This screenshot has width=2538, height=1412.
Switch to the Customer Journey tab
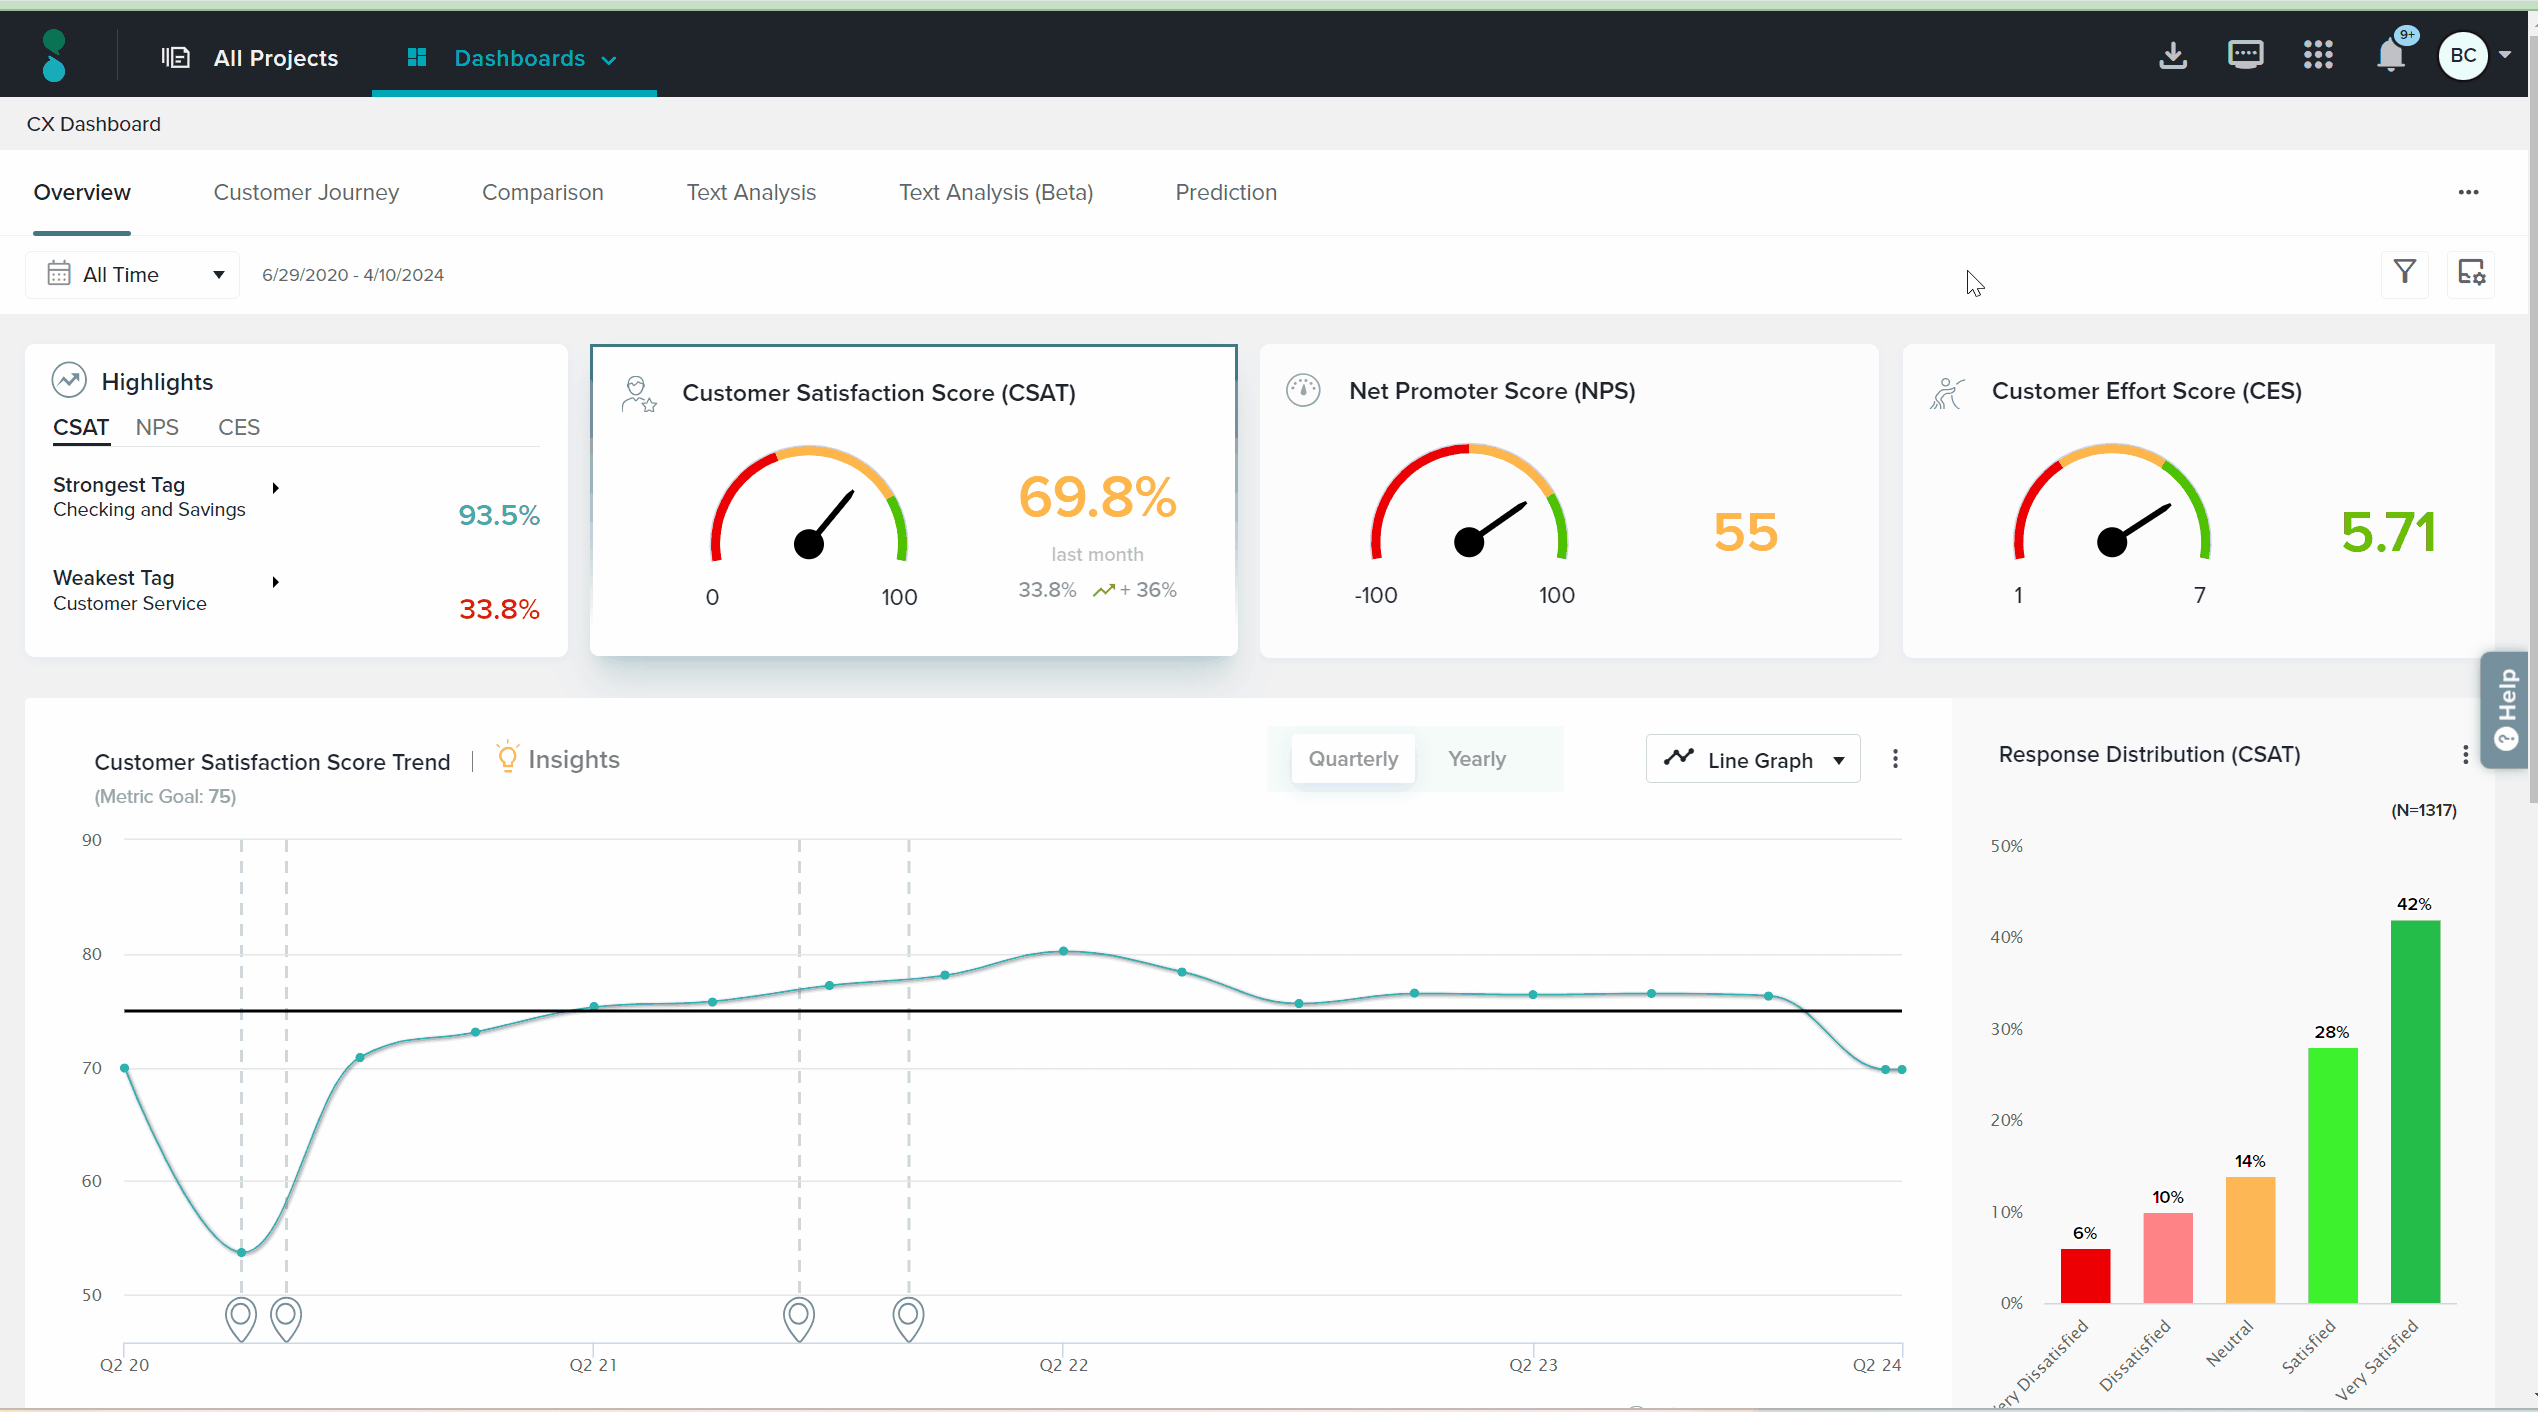[x=306, y=193]
